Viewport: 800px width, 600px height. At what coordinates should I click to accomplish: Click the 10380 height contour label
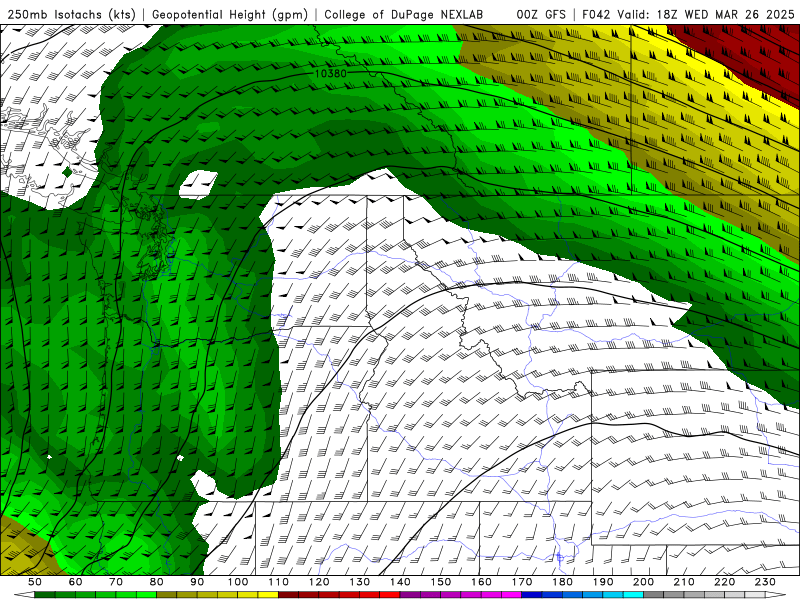tap(331, 73)
